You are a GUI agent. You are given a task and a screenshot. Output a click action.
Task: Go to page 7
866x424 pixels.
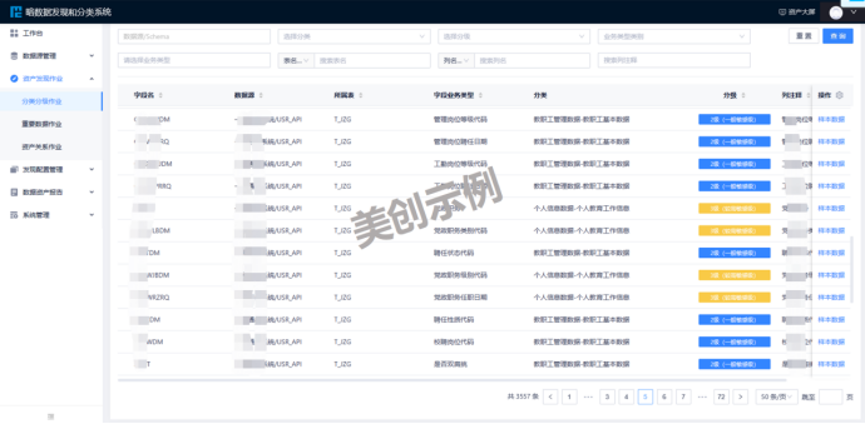(683, 396)
